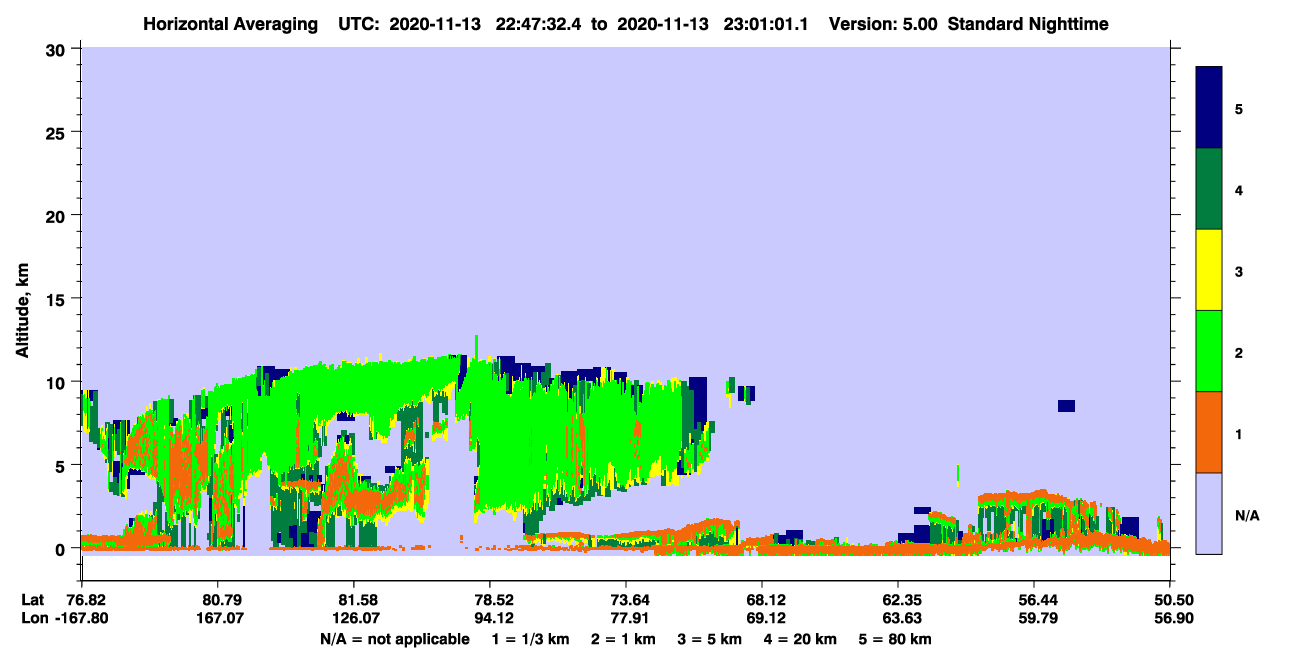This screenshot has width=1300, height=667.
Task: Click legend text '4 = 20 km'
Action: (x=801, y=639)
